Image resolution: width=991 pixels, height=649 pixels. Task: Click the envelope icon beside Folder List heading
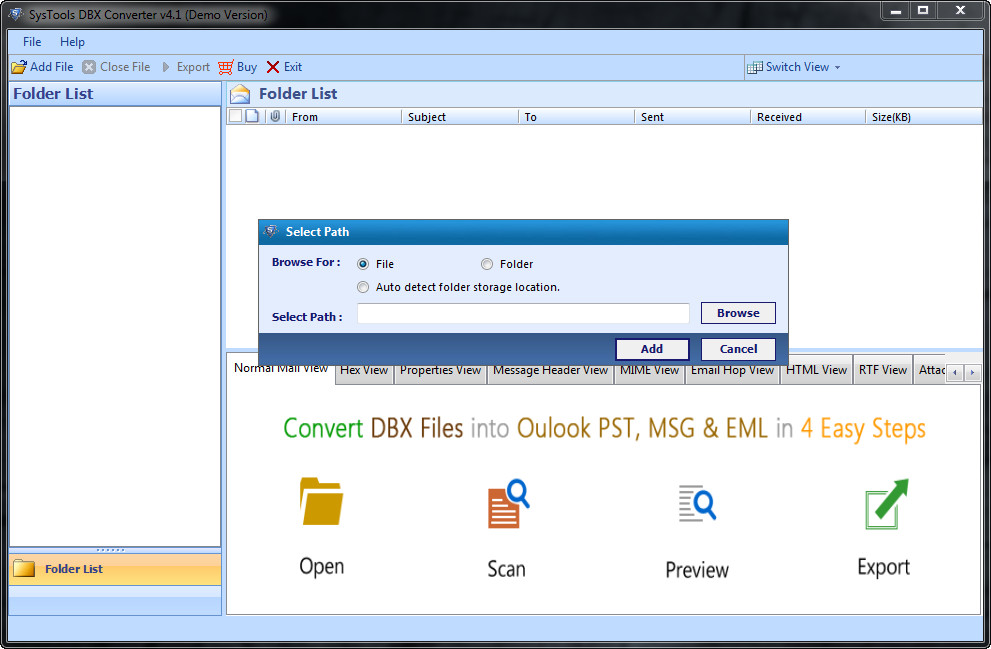240,94
